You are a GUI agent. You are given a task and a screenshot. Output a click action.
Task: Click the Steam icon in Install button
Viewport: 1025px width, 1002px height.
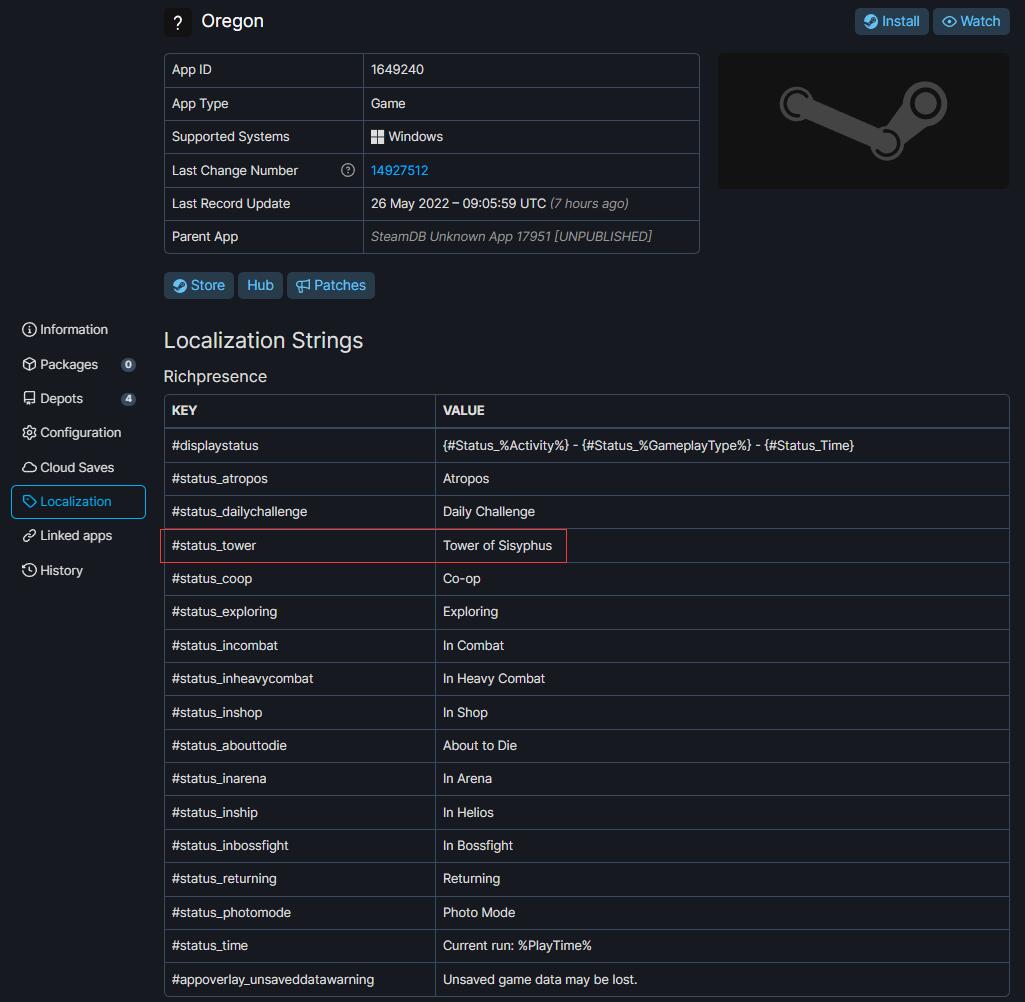(x=871, y=22)
